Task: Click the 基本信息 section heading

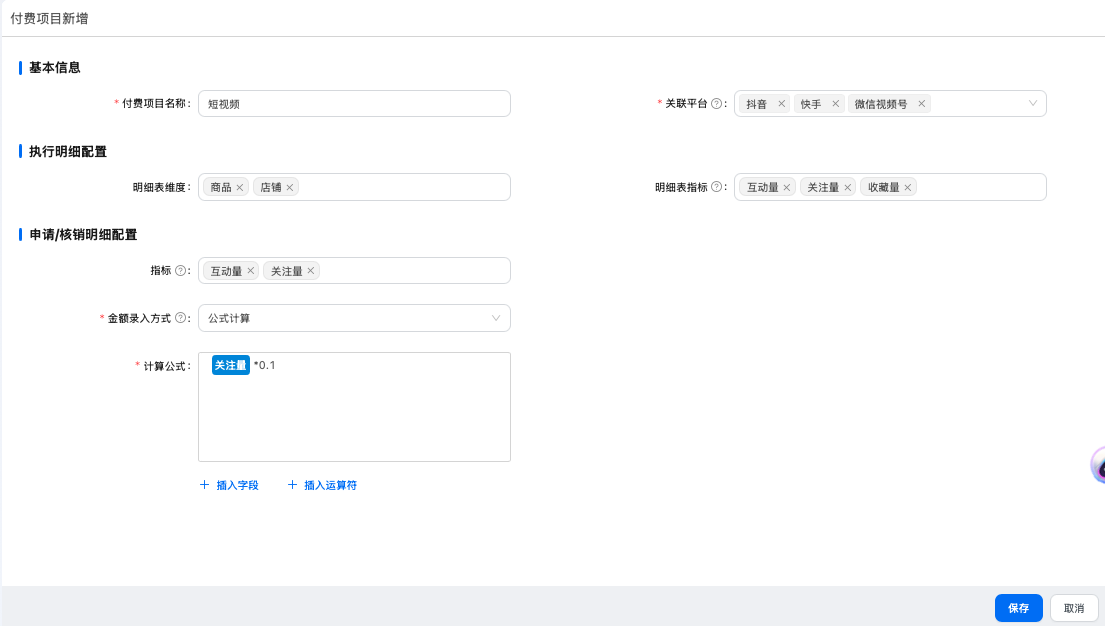Action: point(54,68)
